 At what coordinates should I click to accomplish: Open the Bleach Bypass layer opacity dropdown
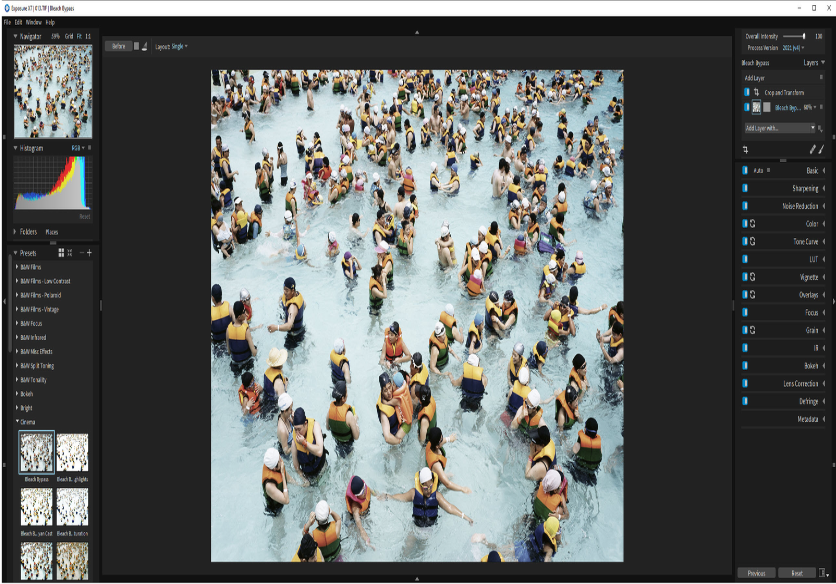pos(810,107)
